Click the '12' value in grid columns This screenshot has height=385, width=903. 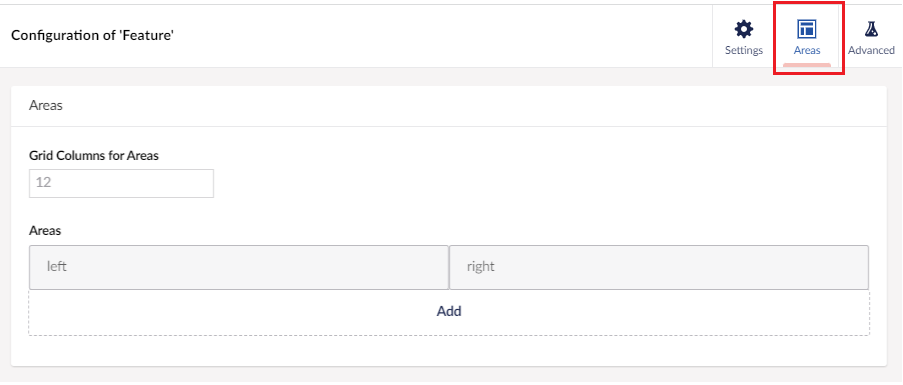(x=44, y=183)
